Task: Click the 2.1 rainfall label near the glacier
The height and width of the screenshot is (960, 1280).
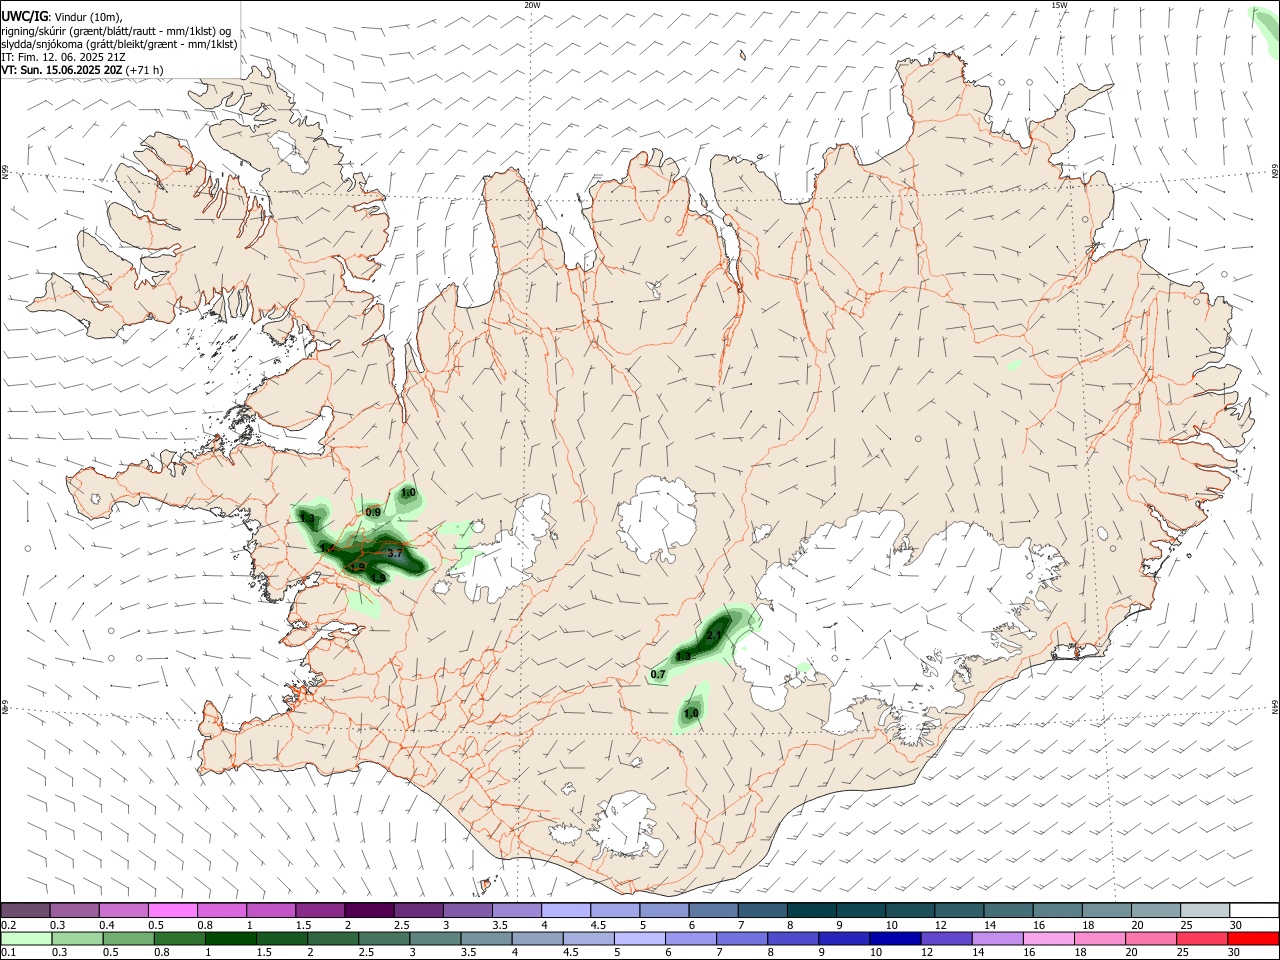Action: (x=714, y=636)
